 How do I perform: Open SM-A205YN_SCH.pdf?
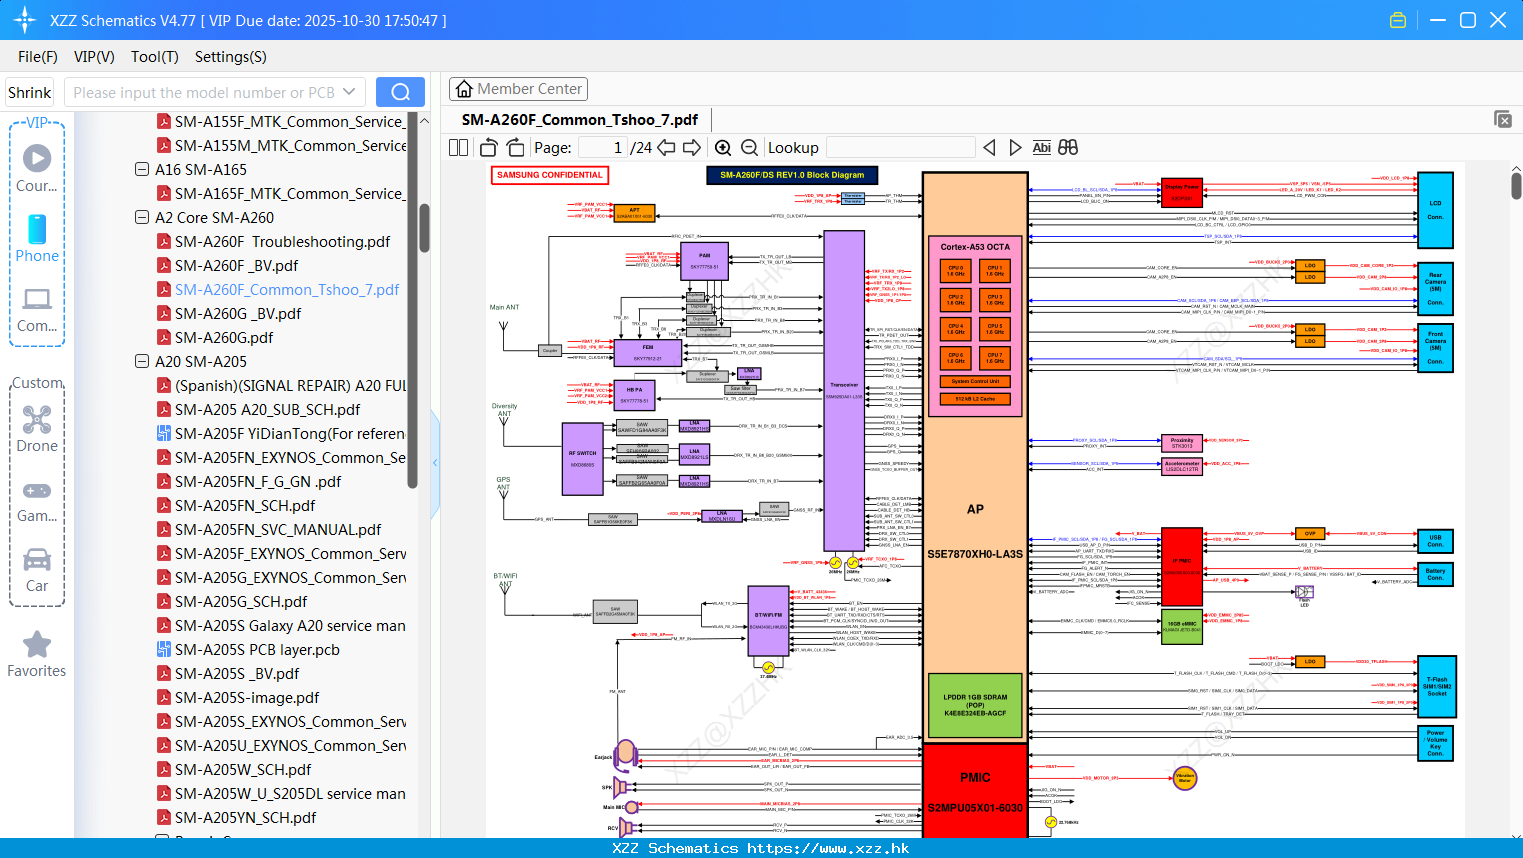236,818
